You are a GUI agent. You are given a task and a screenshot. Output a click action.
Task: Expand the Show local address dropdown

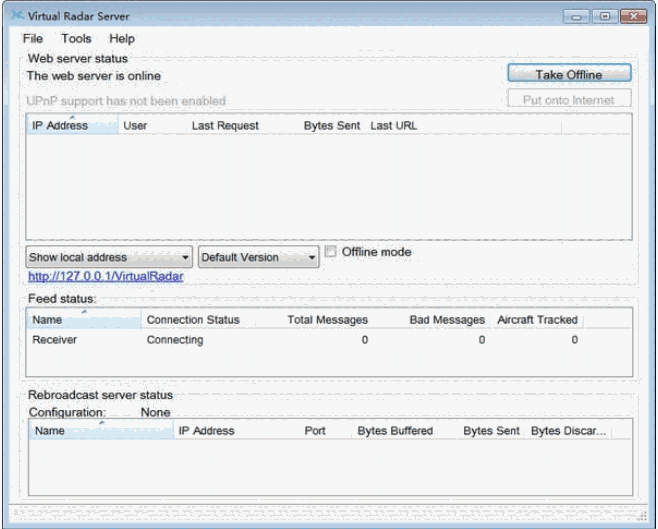click(109, 257)
